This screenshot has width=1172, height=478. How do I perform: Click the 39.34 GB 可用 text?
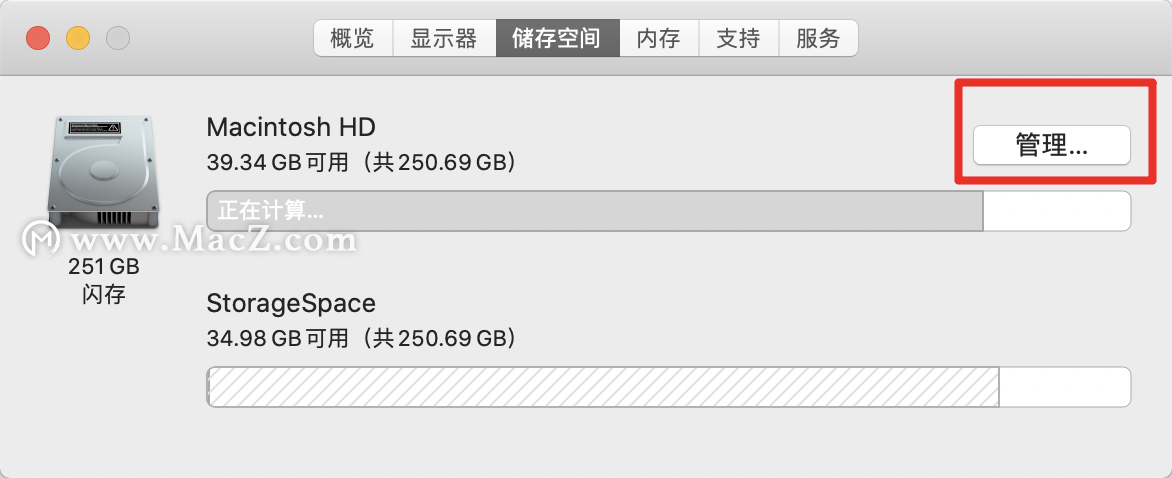[x=277, y=162]
